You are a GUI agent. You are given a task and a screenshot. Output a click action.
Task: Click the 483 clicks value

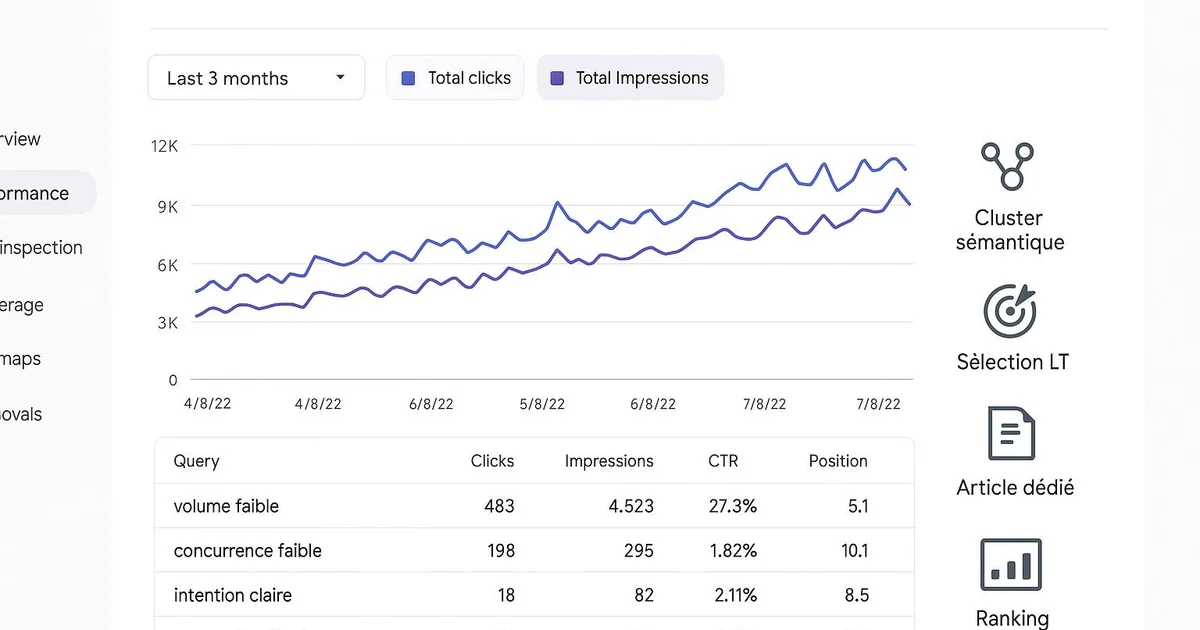tap(498, 506)
